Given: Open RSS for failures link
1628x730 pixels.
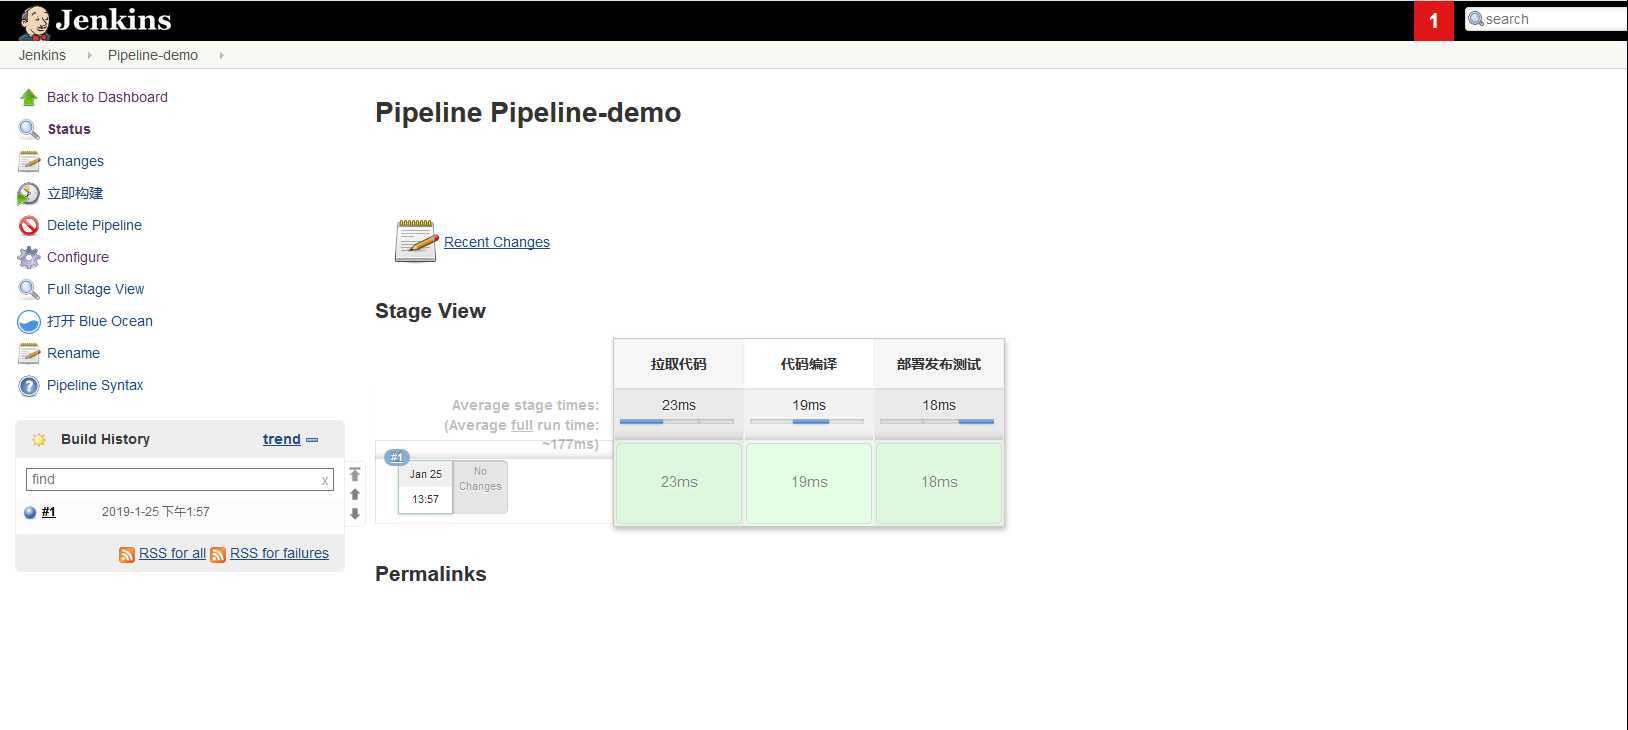Looking at the screenshot, I should (x=279, y=553).
